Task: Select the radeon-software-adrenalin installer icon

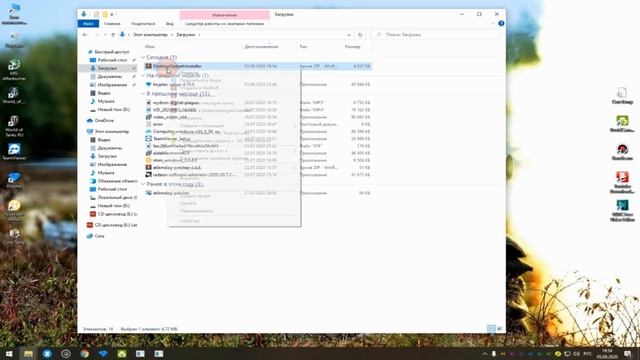Action: (x=149, y=174)
